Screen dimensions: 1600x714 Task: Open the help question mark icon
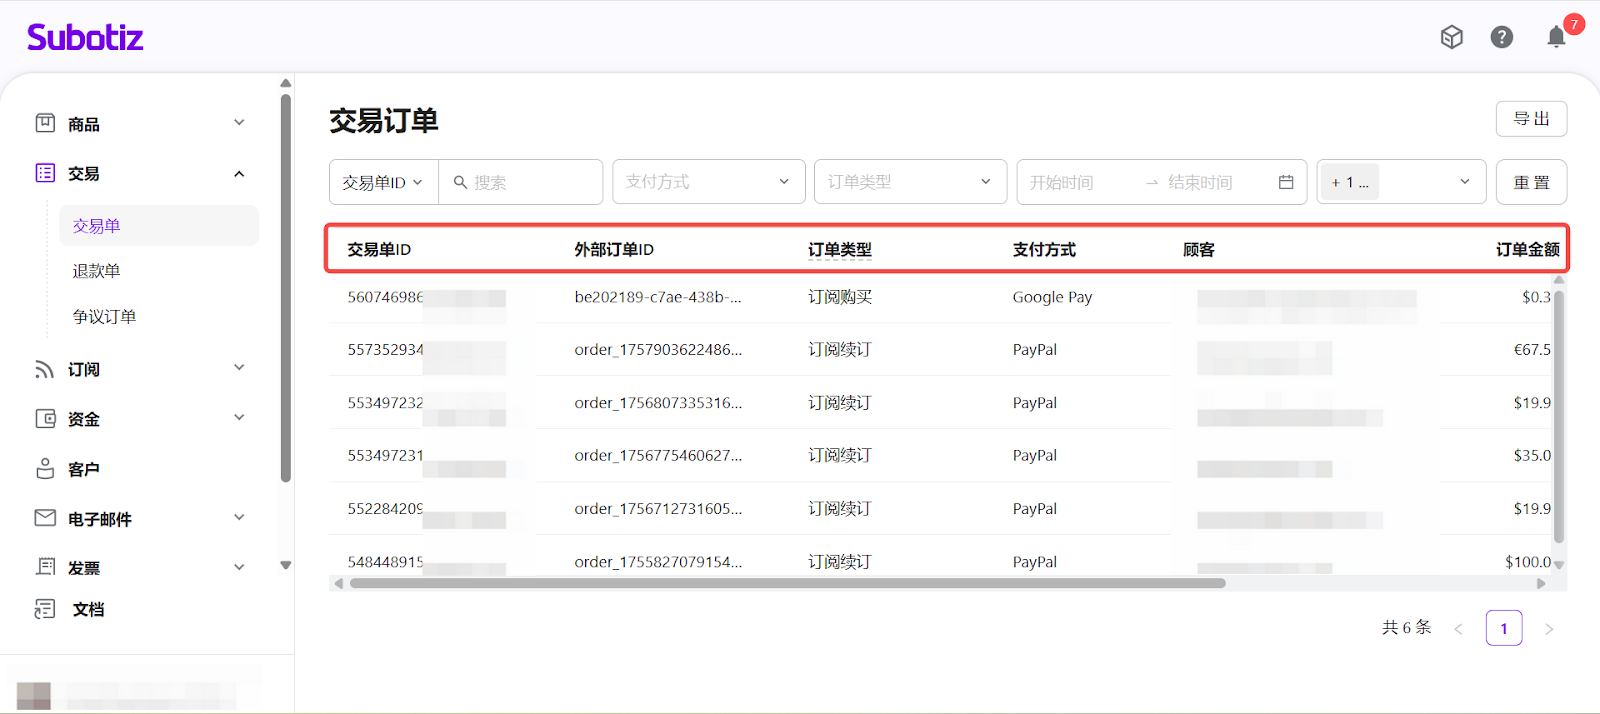tap(1501, 37)
